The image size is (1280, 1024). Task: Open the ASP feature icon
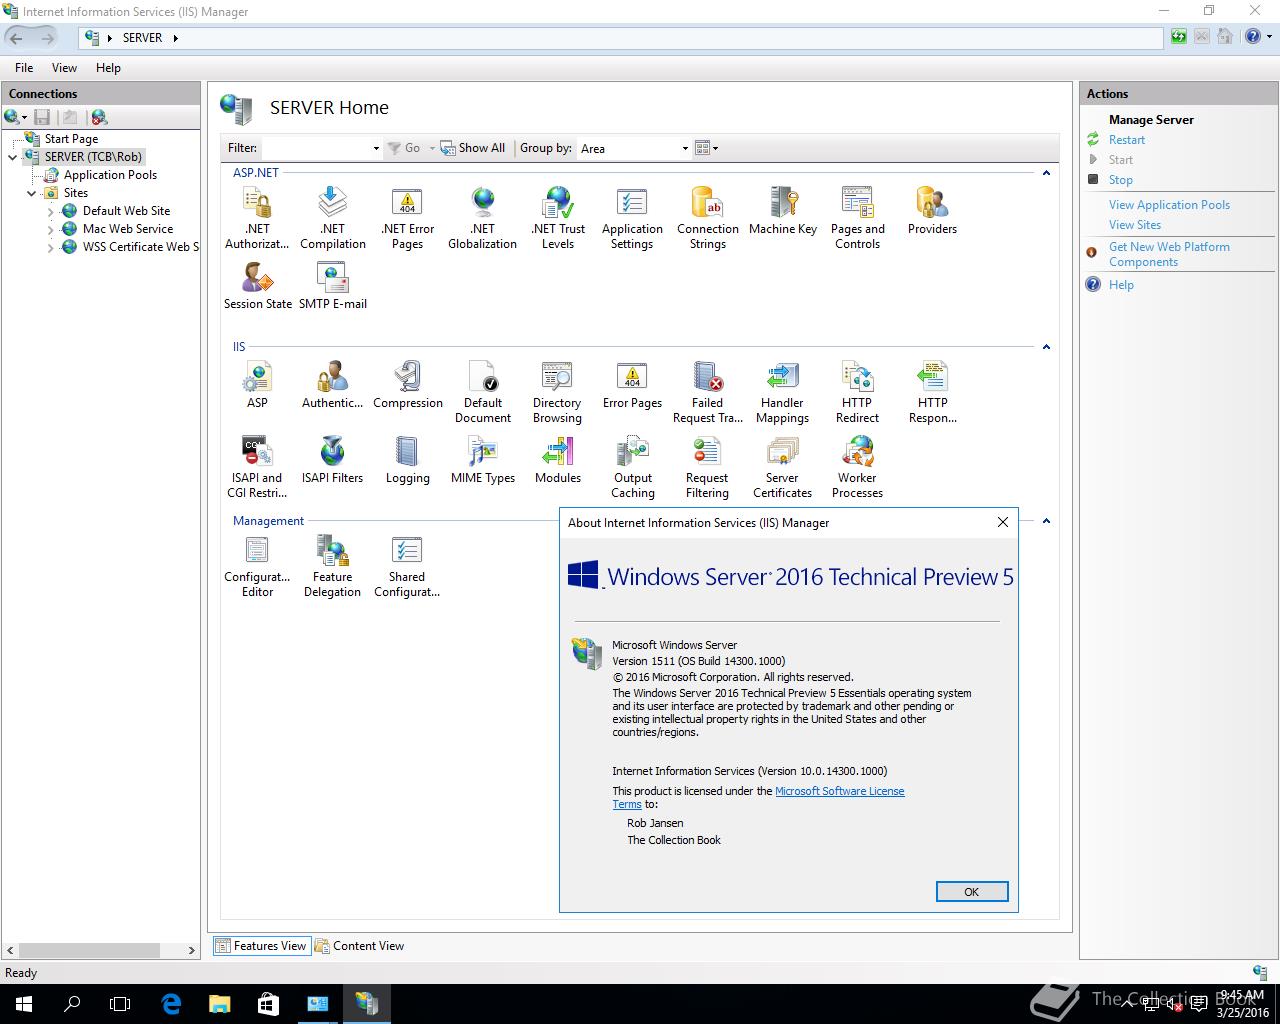pyautogui.click(x=257, y=384)
